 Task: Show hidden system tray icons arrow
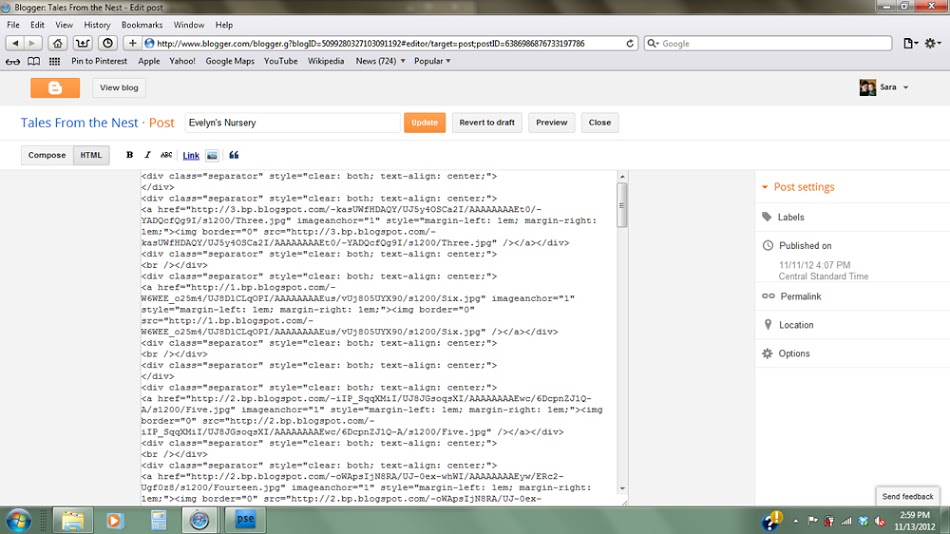tap(796, 521)
